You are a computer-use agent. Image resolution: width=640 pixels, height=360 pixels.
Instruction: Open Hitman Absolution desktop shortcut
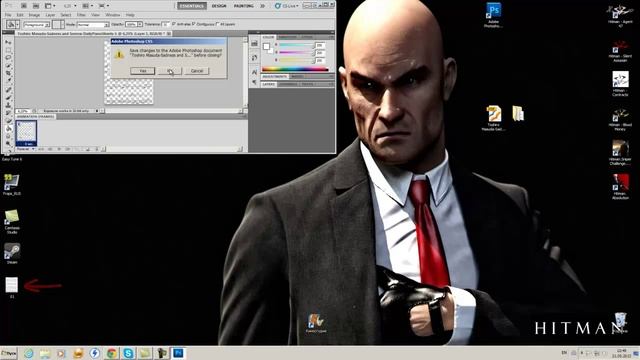pyautogui.click(x=620, y=187)
